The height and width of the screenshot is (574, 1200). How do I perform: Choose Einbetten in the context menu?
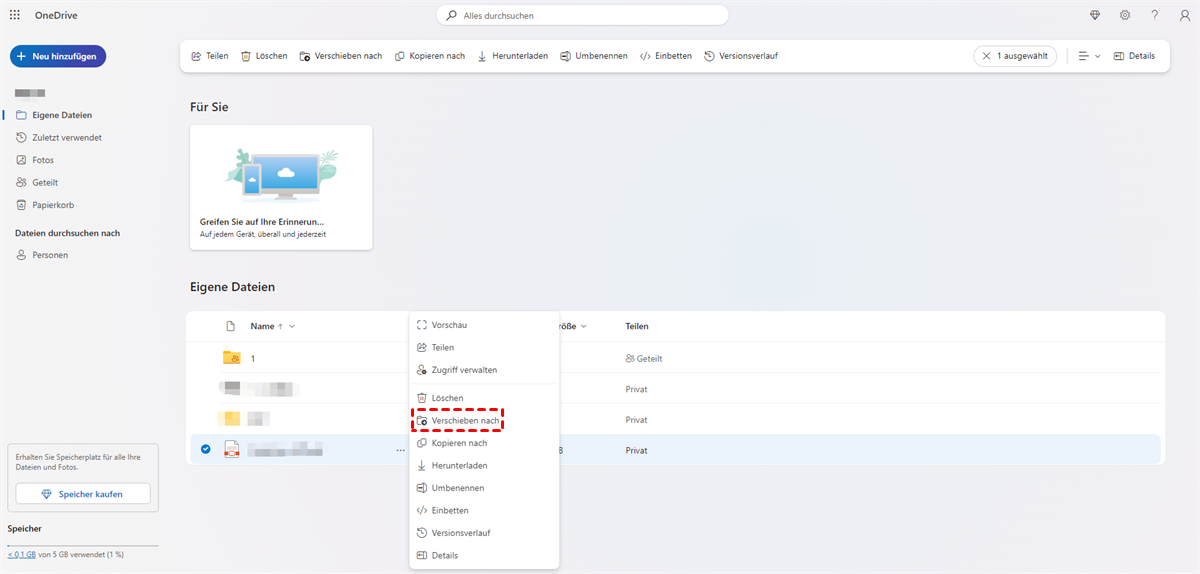(484, 510)
